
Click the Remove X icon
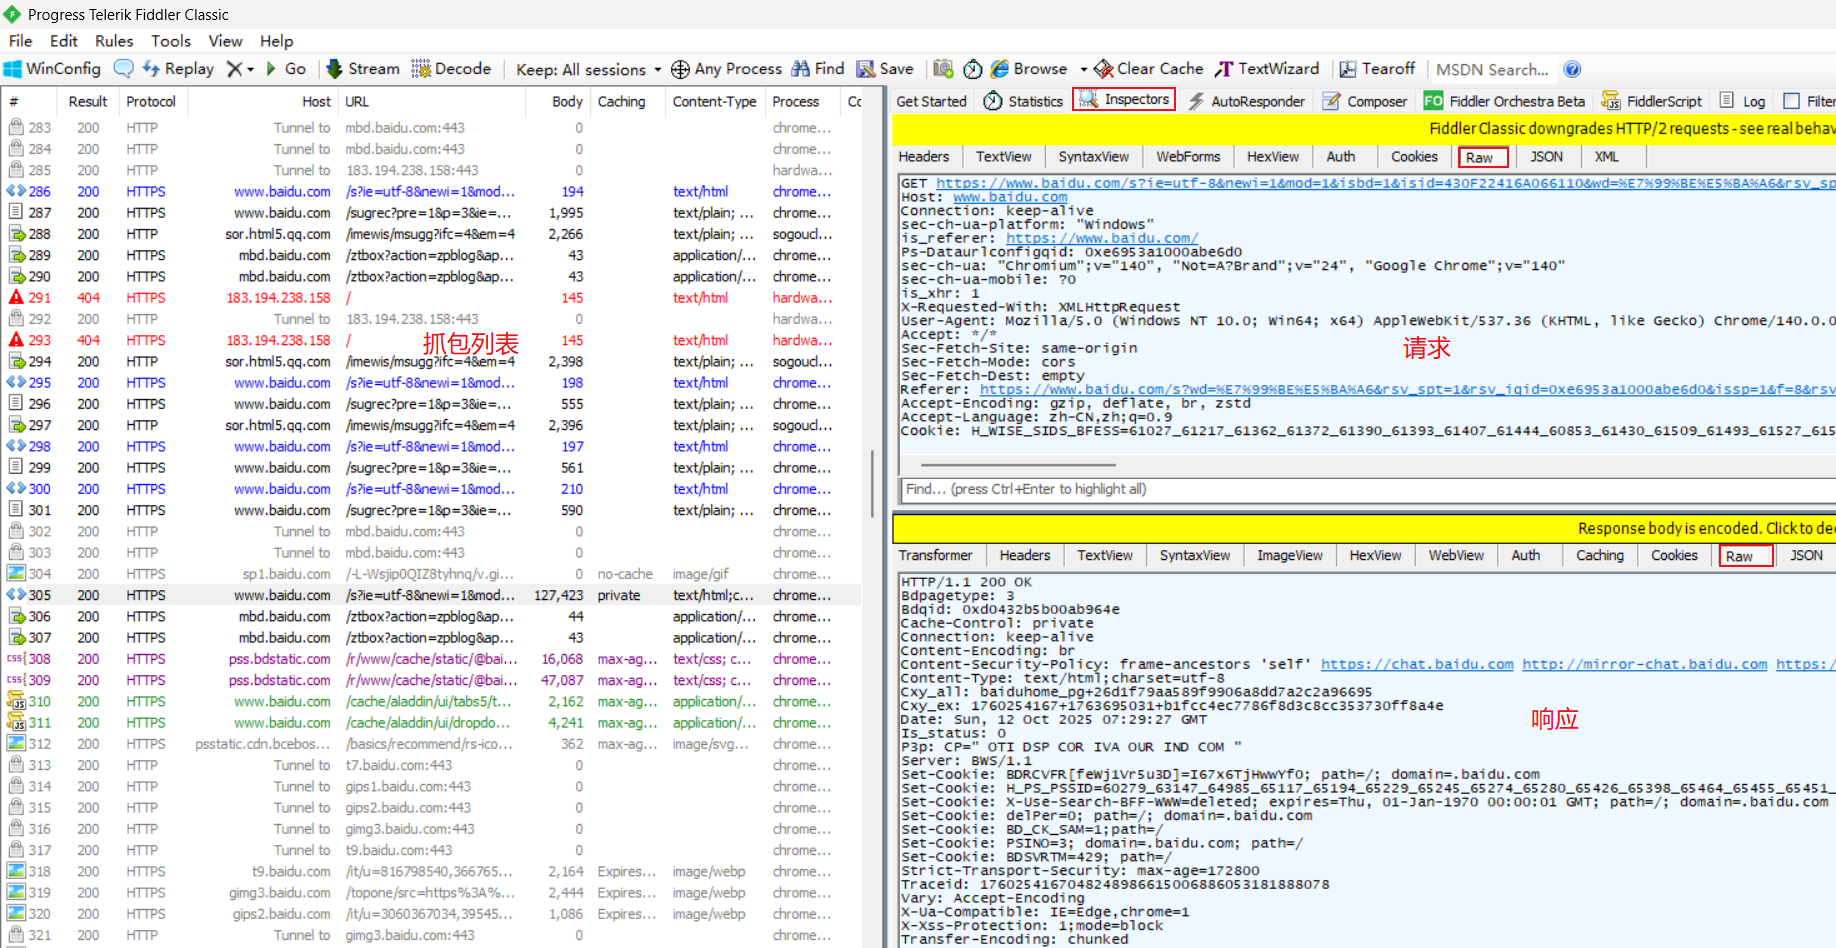coord(234,69)
